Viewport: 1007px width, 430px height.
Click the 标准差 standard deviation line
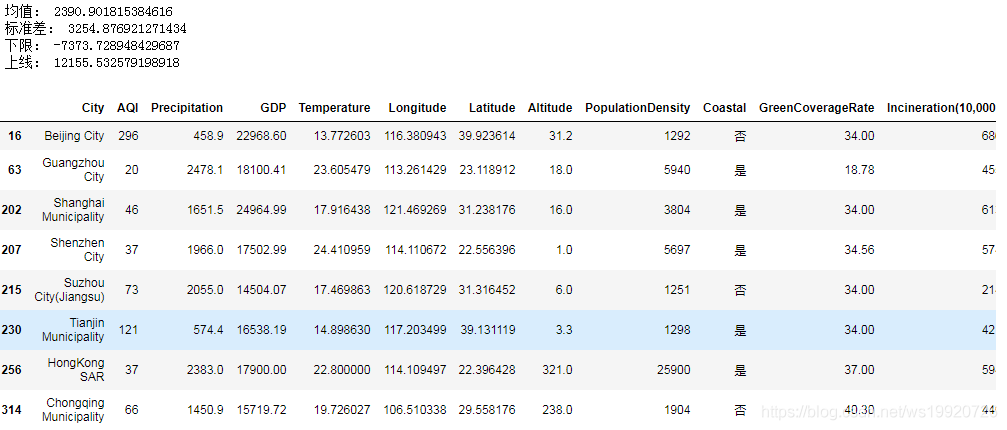point(95,28)
